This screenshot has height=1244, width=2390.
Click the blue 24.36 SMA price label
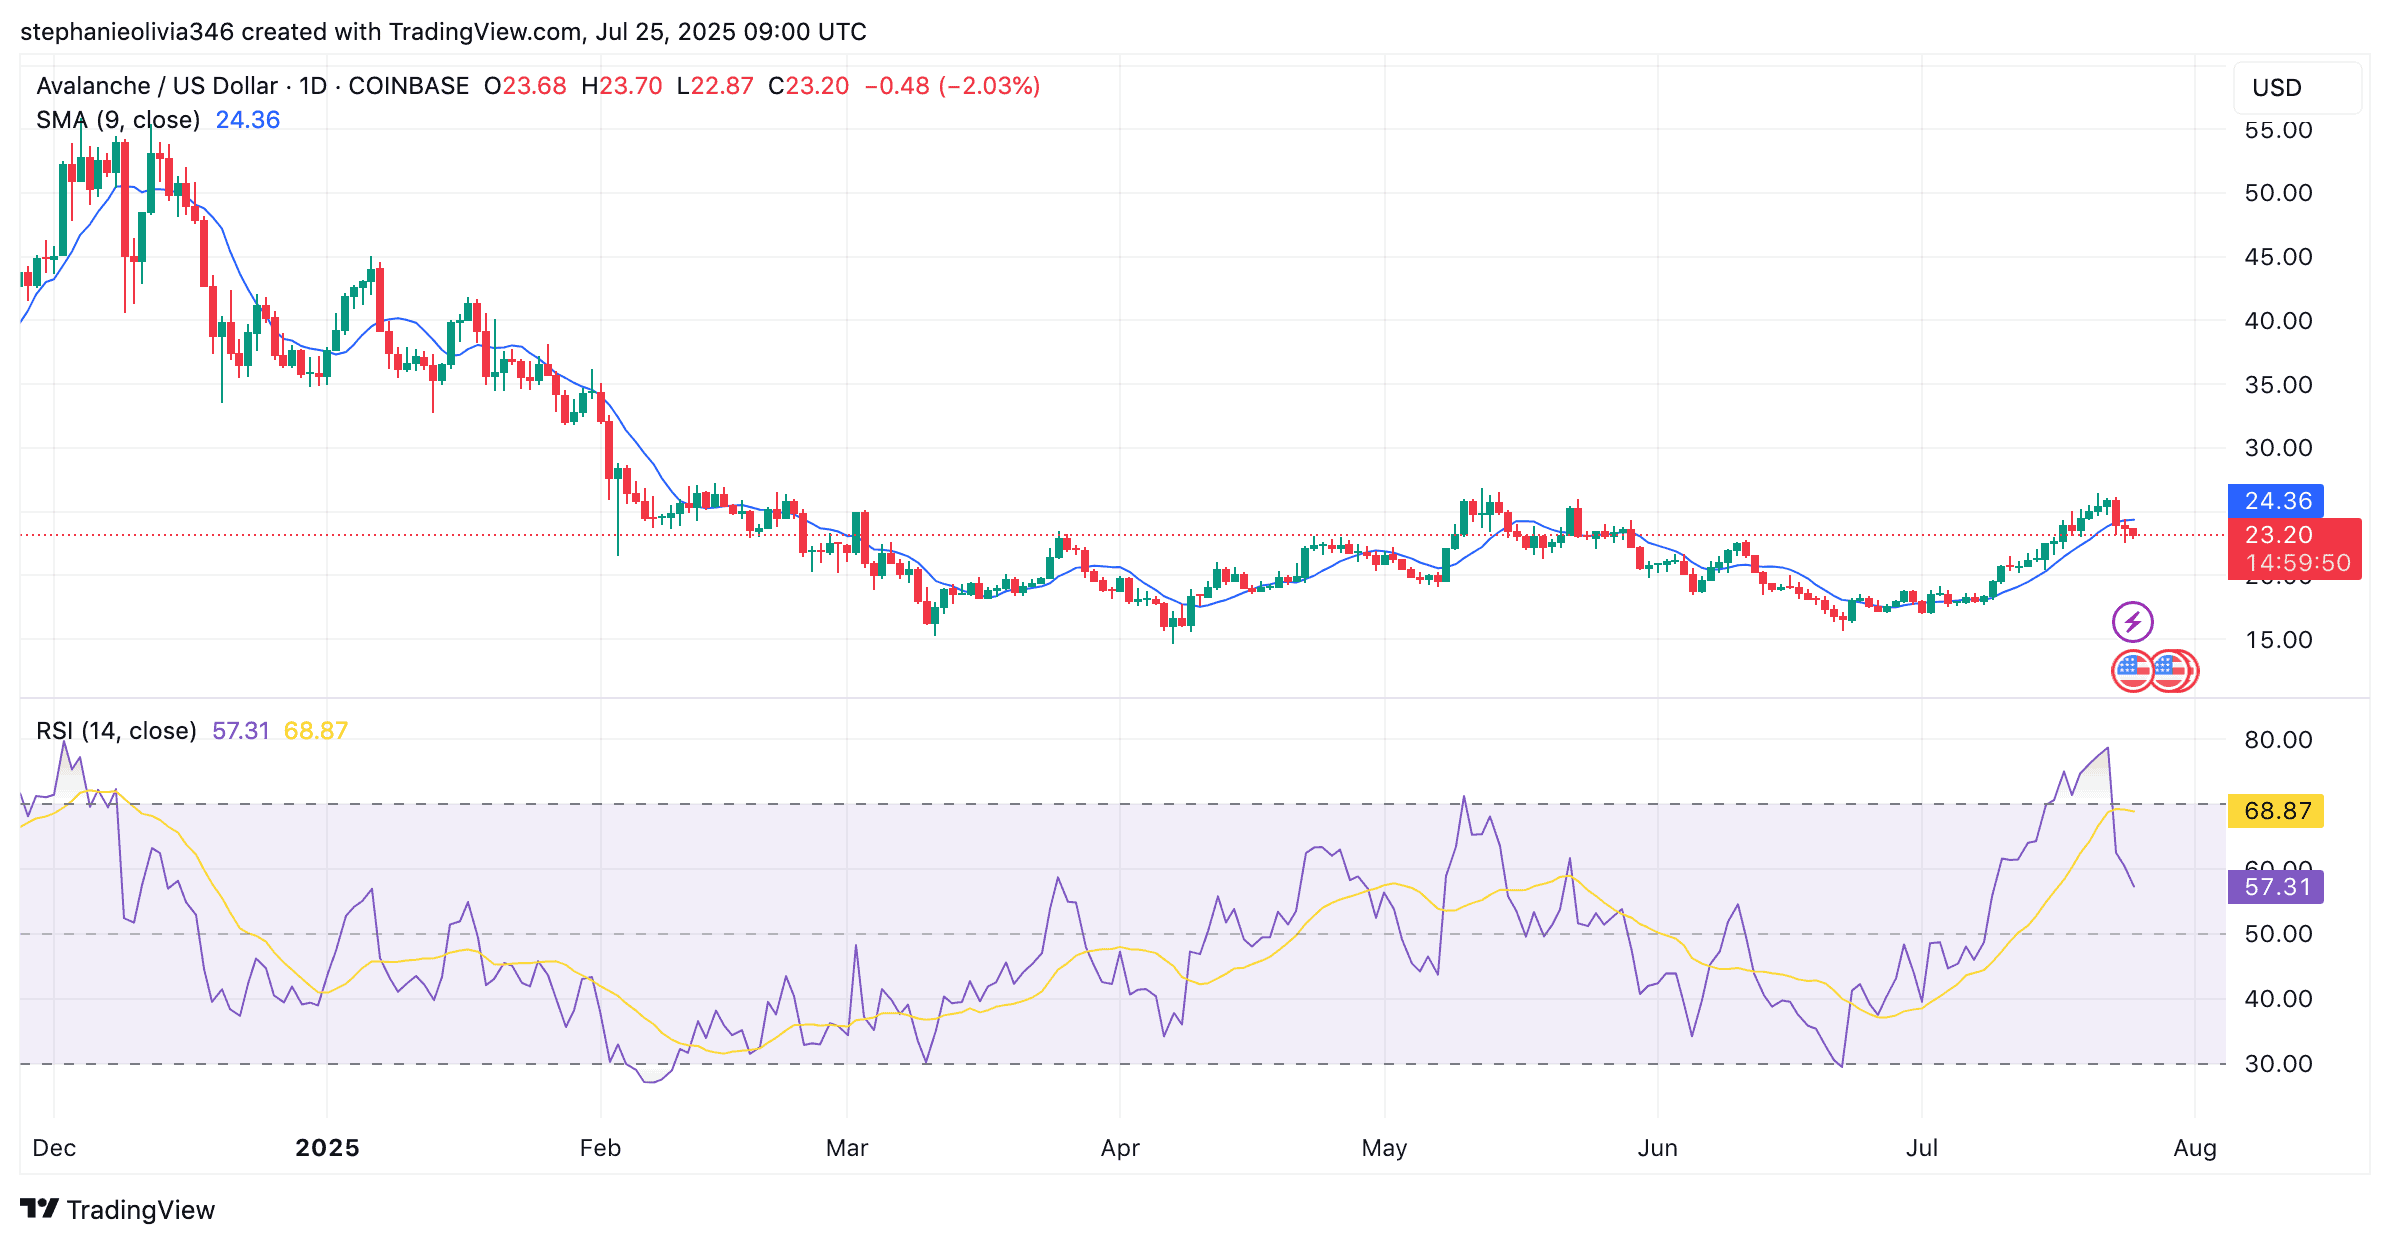(x=2276, y=500)
